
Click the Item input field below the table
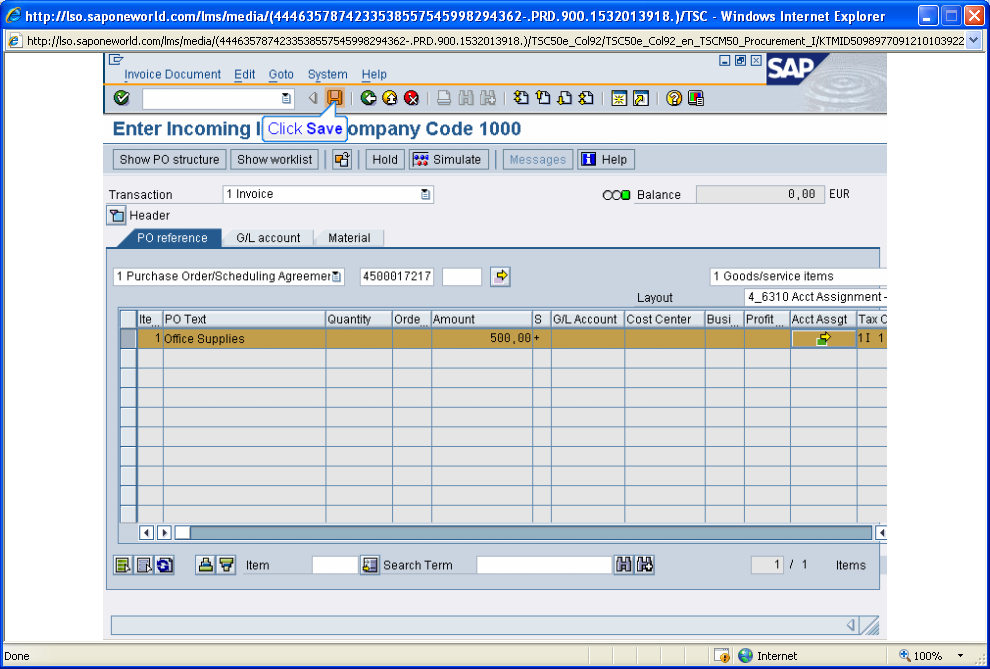[335, 565]
